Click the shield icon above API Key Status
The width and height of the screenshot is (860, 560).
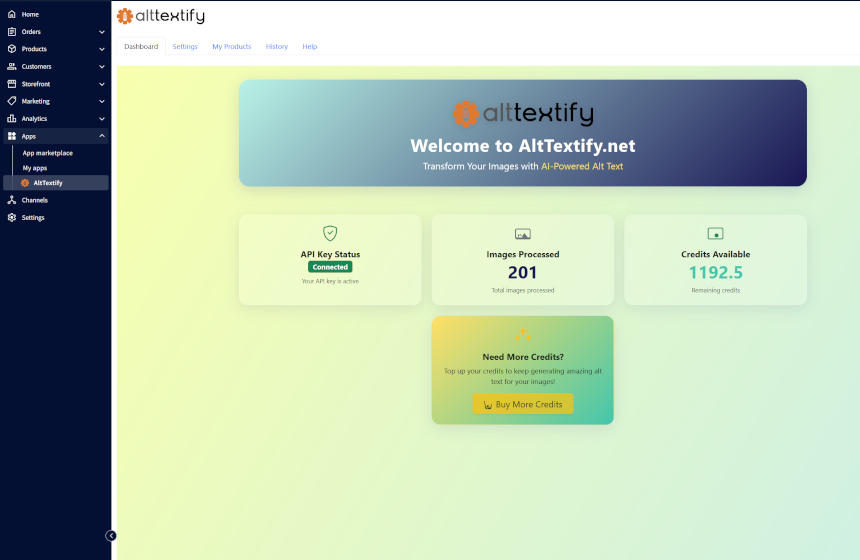click(x=330, y=233)
